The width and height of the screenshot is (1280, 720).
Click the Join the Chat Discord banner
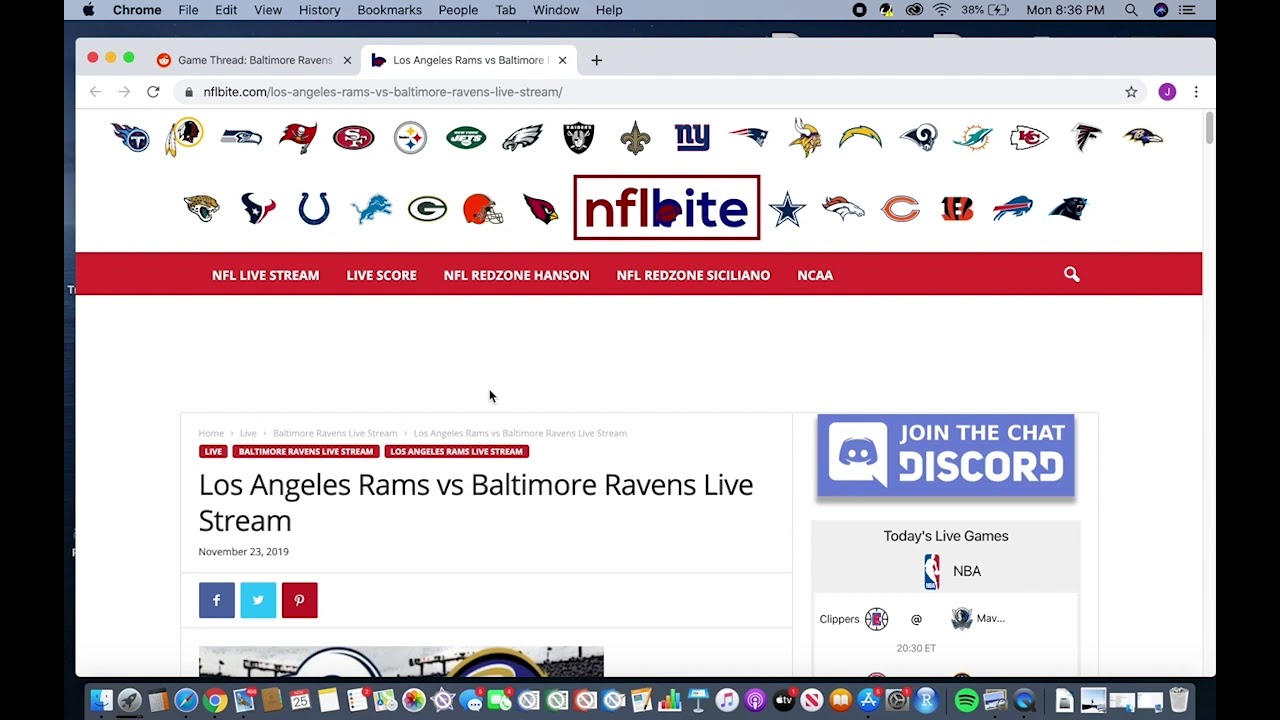coord(946,456)
